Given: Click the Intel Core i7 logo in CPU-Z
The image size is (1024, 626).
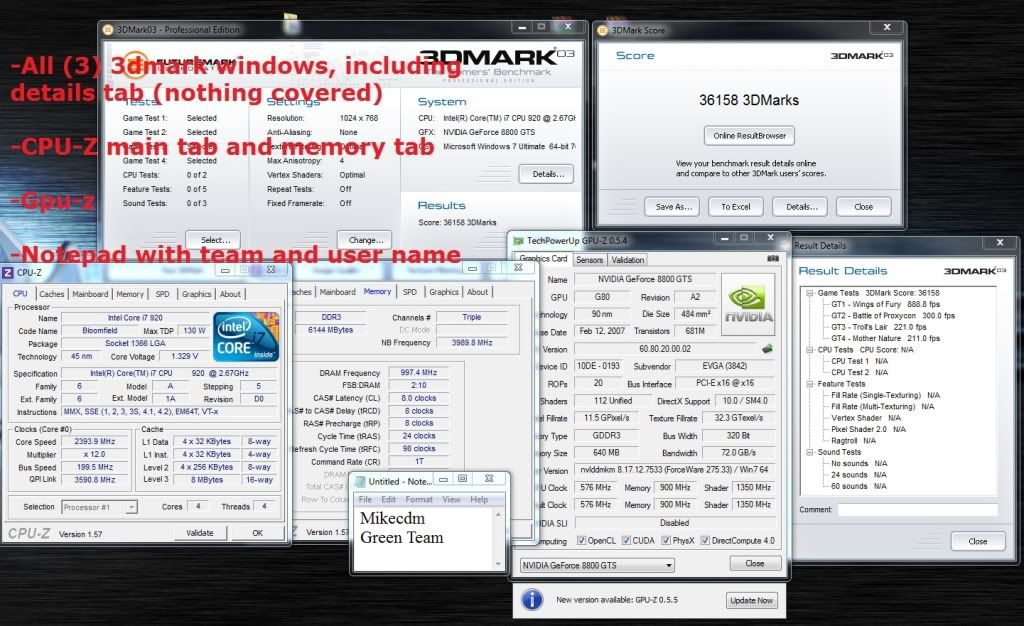Looking at the screenshot, I should (246, 337).
